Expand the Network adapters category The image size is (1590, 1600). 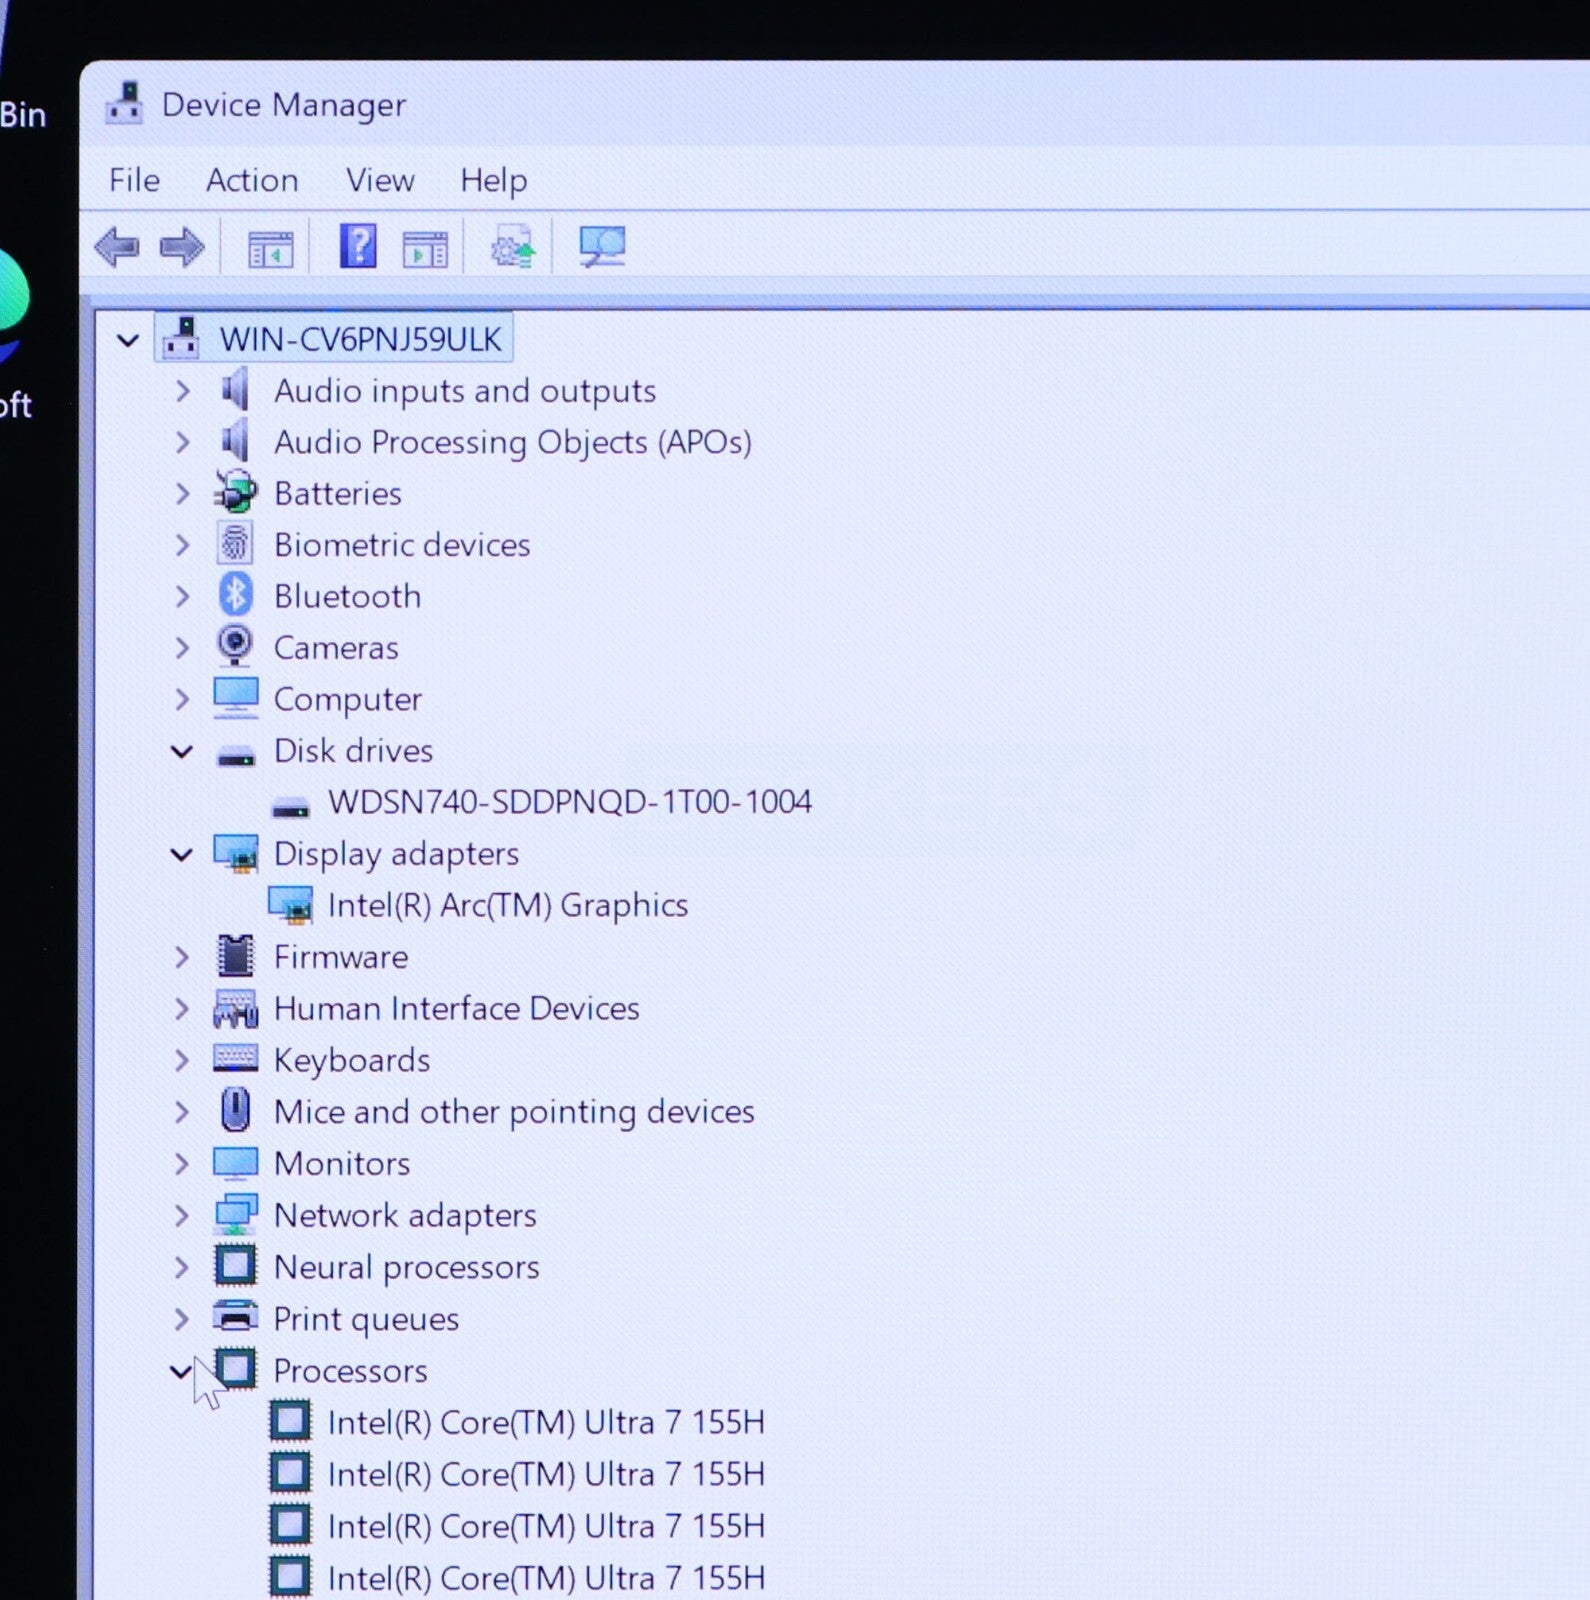point(182,1215)
